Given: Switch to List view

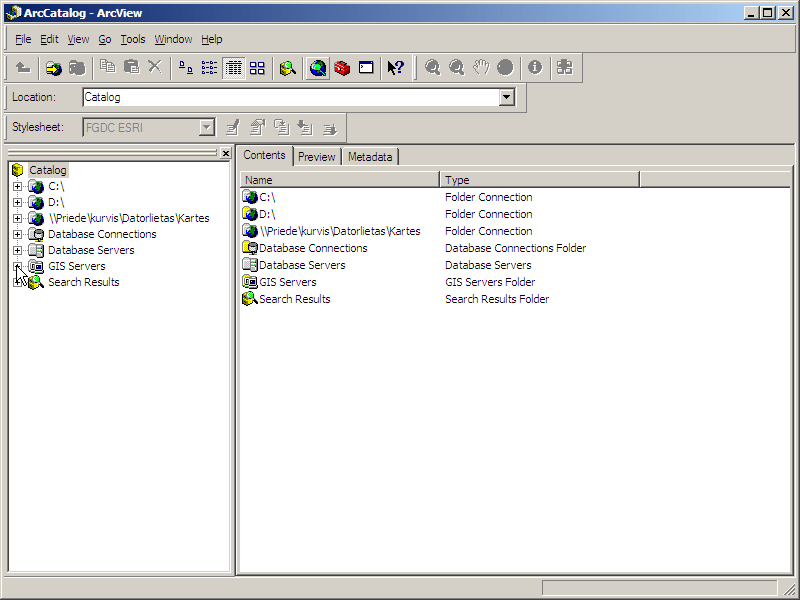Looking at the screenshot, I should pyautogui.click(x=209, y=67).
